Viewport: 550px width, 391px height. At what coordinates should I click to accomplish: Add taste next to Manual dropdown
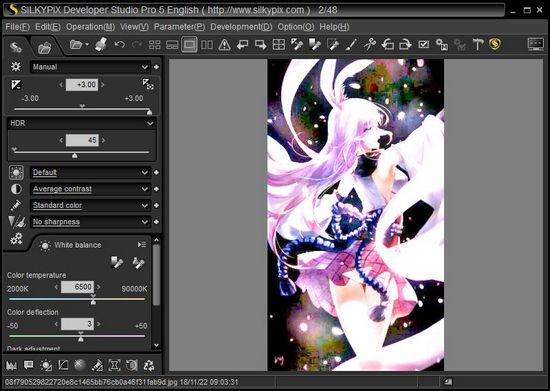pyautogui.click(x=156, y=67)
